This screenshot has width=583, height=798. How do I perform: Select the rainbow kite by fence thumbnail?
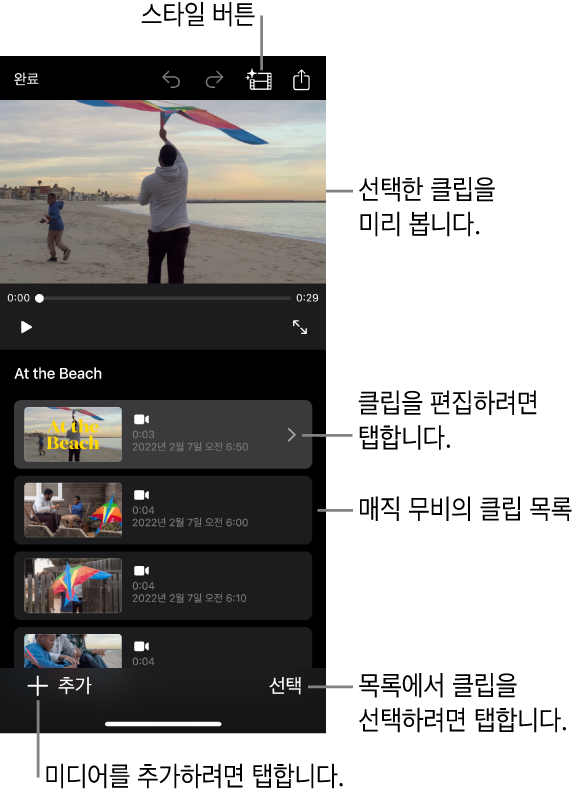[x=73, y=586]
